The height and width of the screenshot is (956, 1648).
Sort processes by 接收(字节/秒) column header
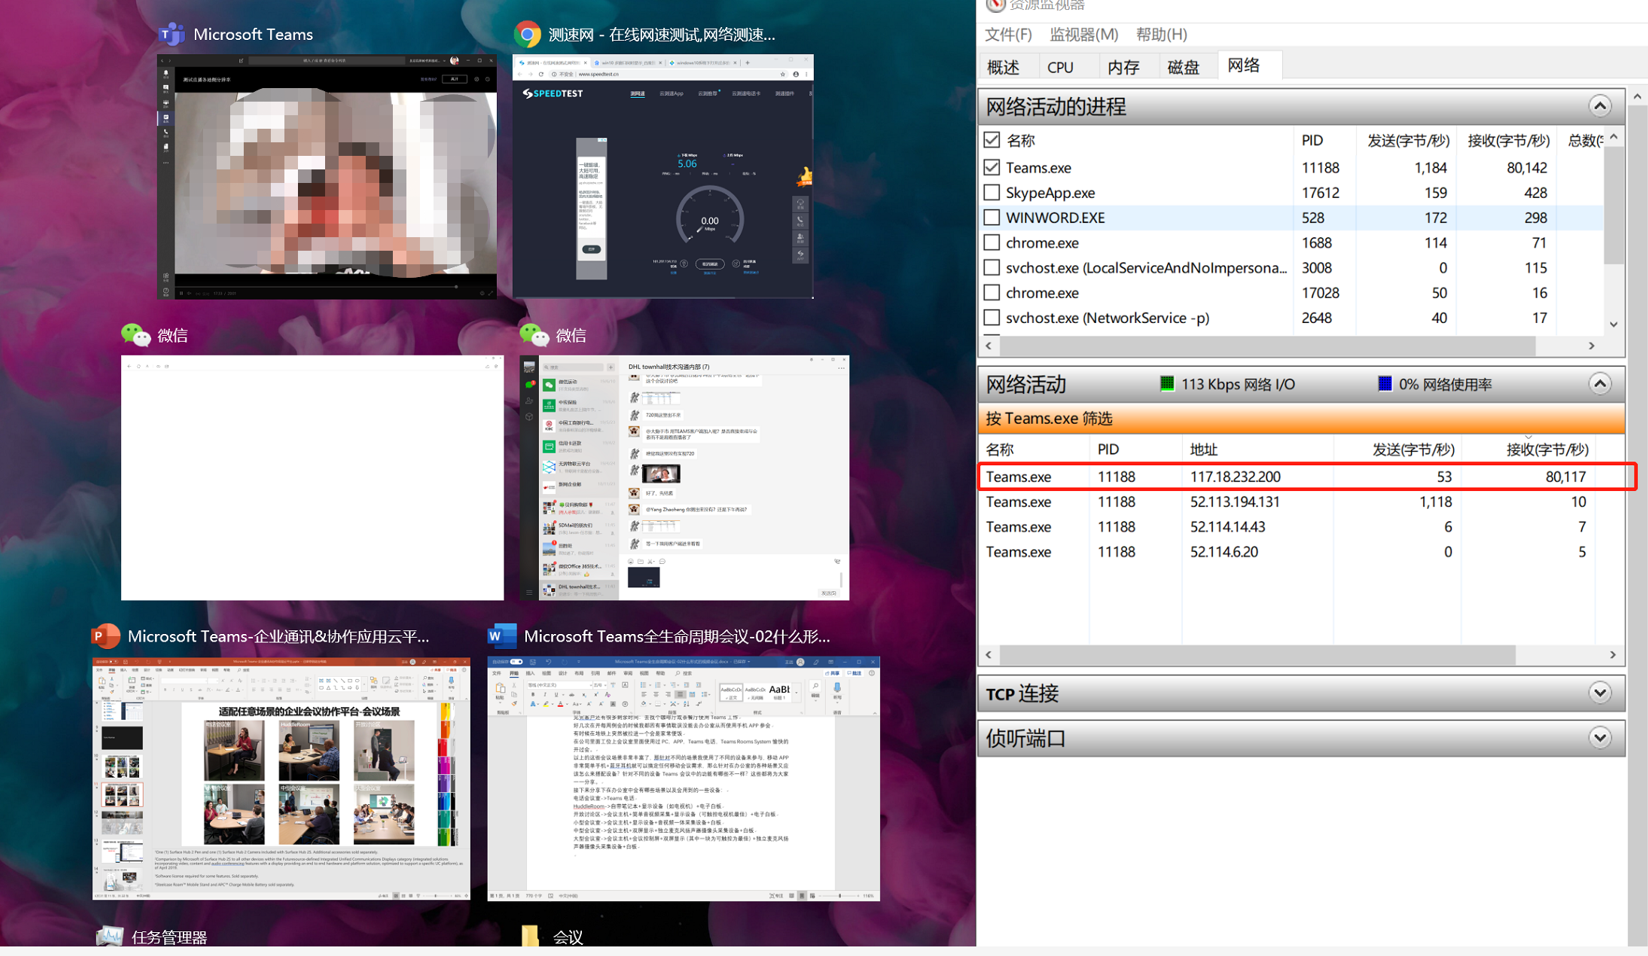(1508, 140)
